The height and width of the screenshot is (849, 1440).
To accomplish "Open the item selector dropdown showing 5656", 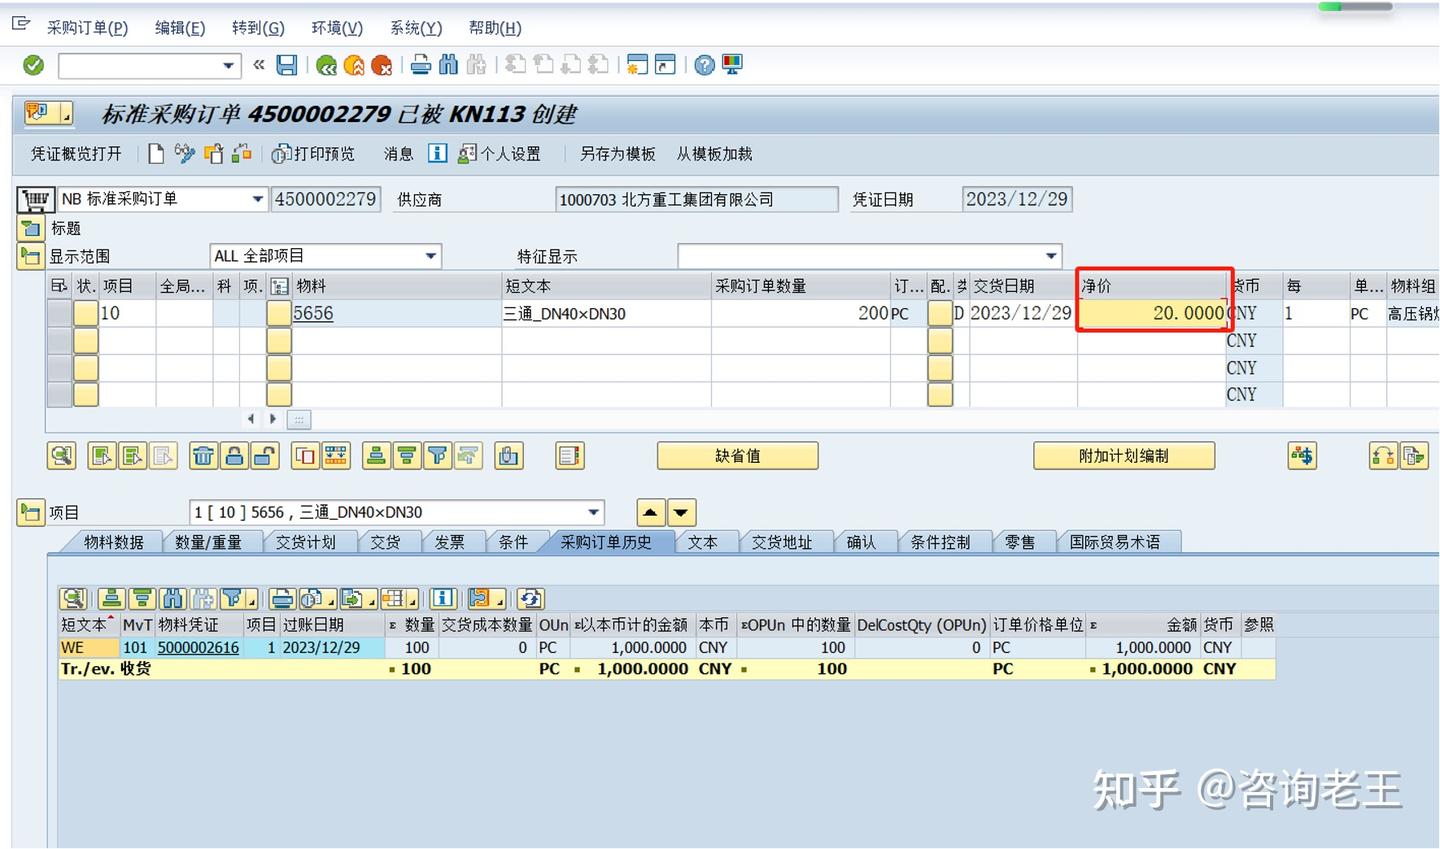I will click(x=594, y=512).
